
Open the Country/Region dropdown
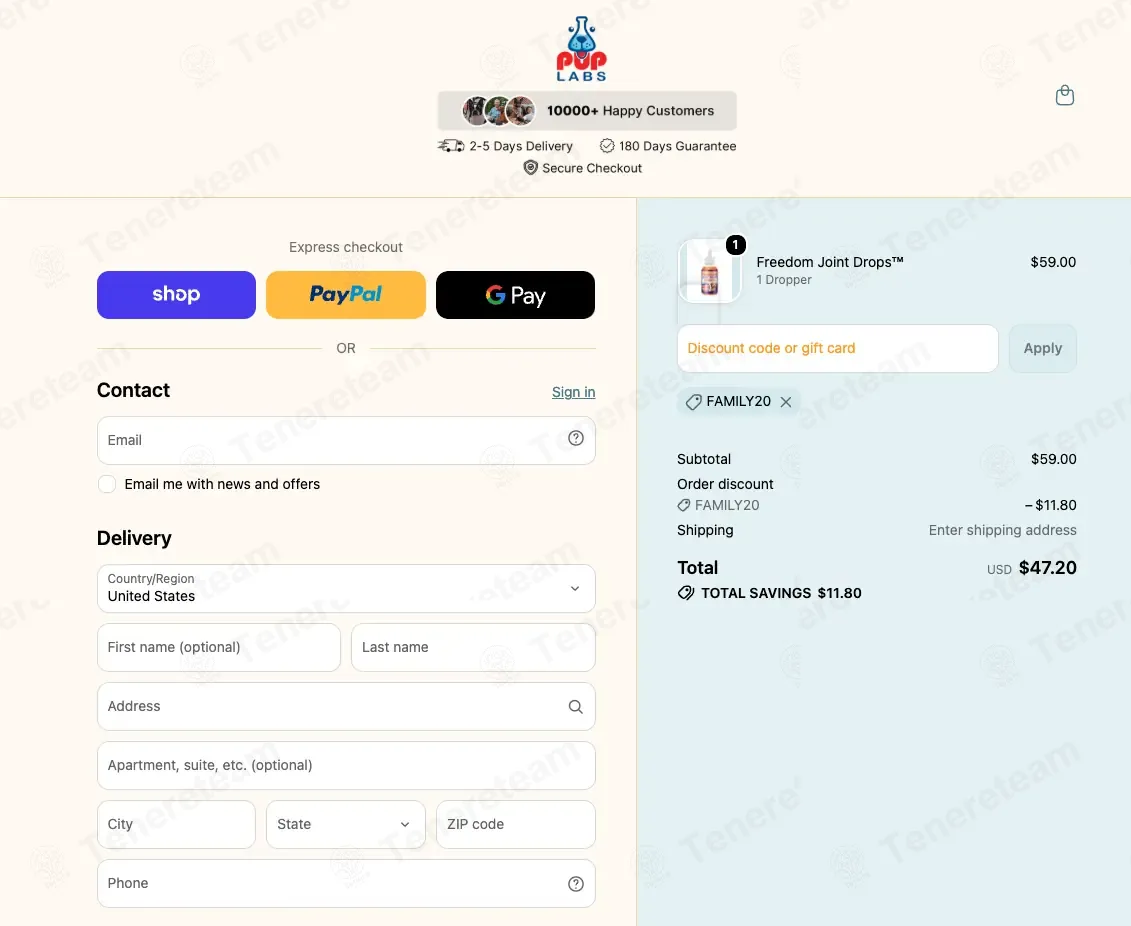(346, 588)
